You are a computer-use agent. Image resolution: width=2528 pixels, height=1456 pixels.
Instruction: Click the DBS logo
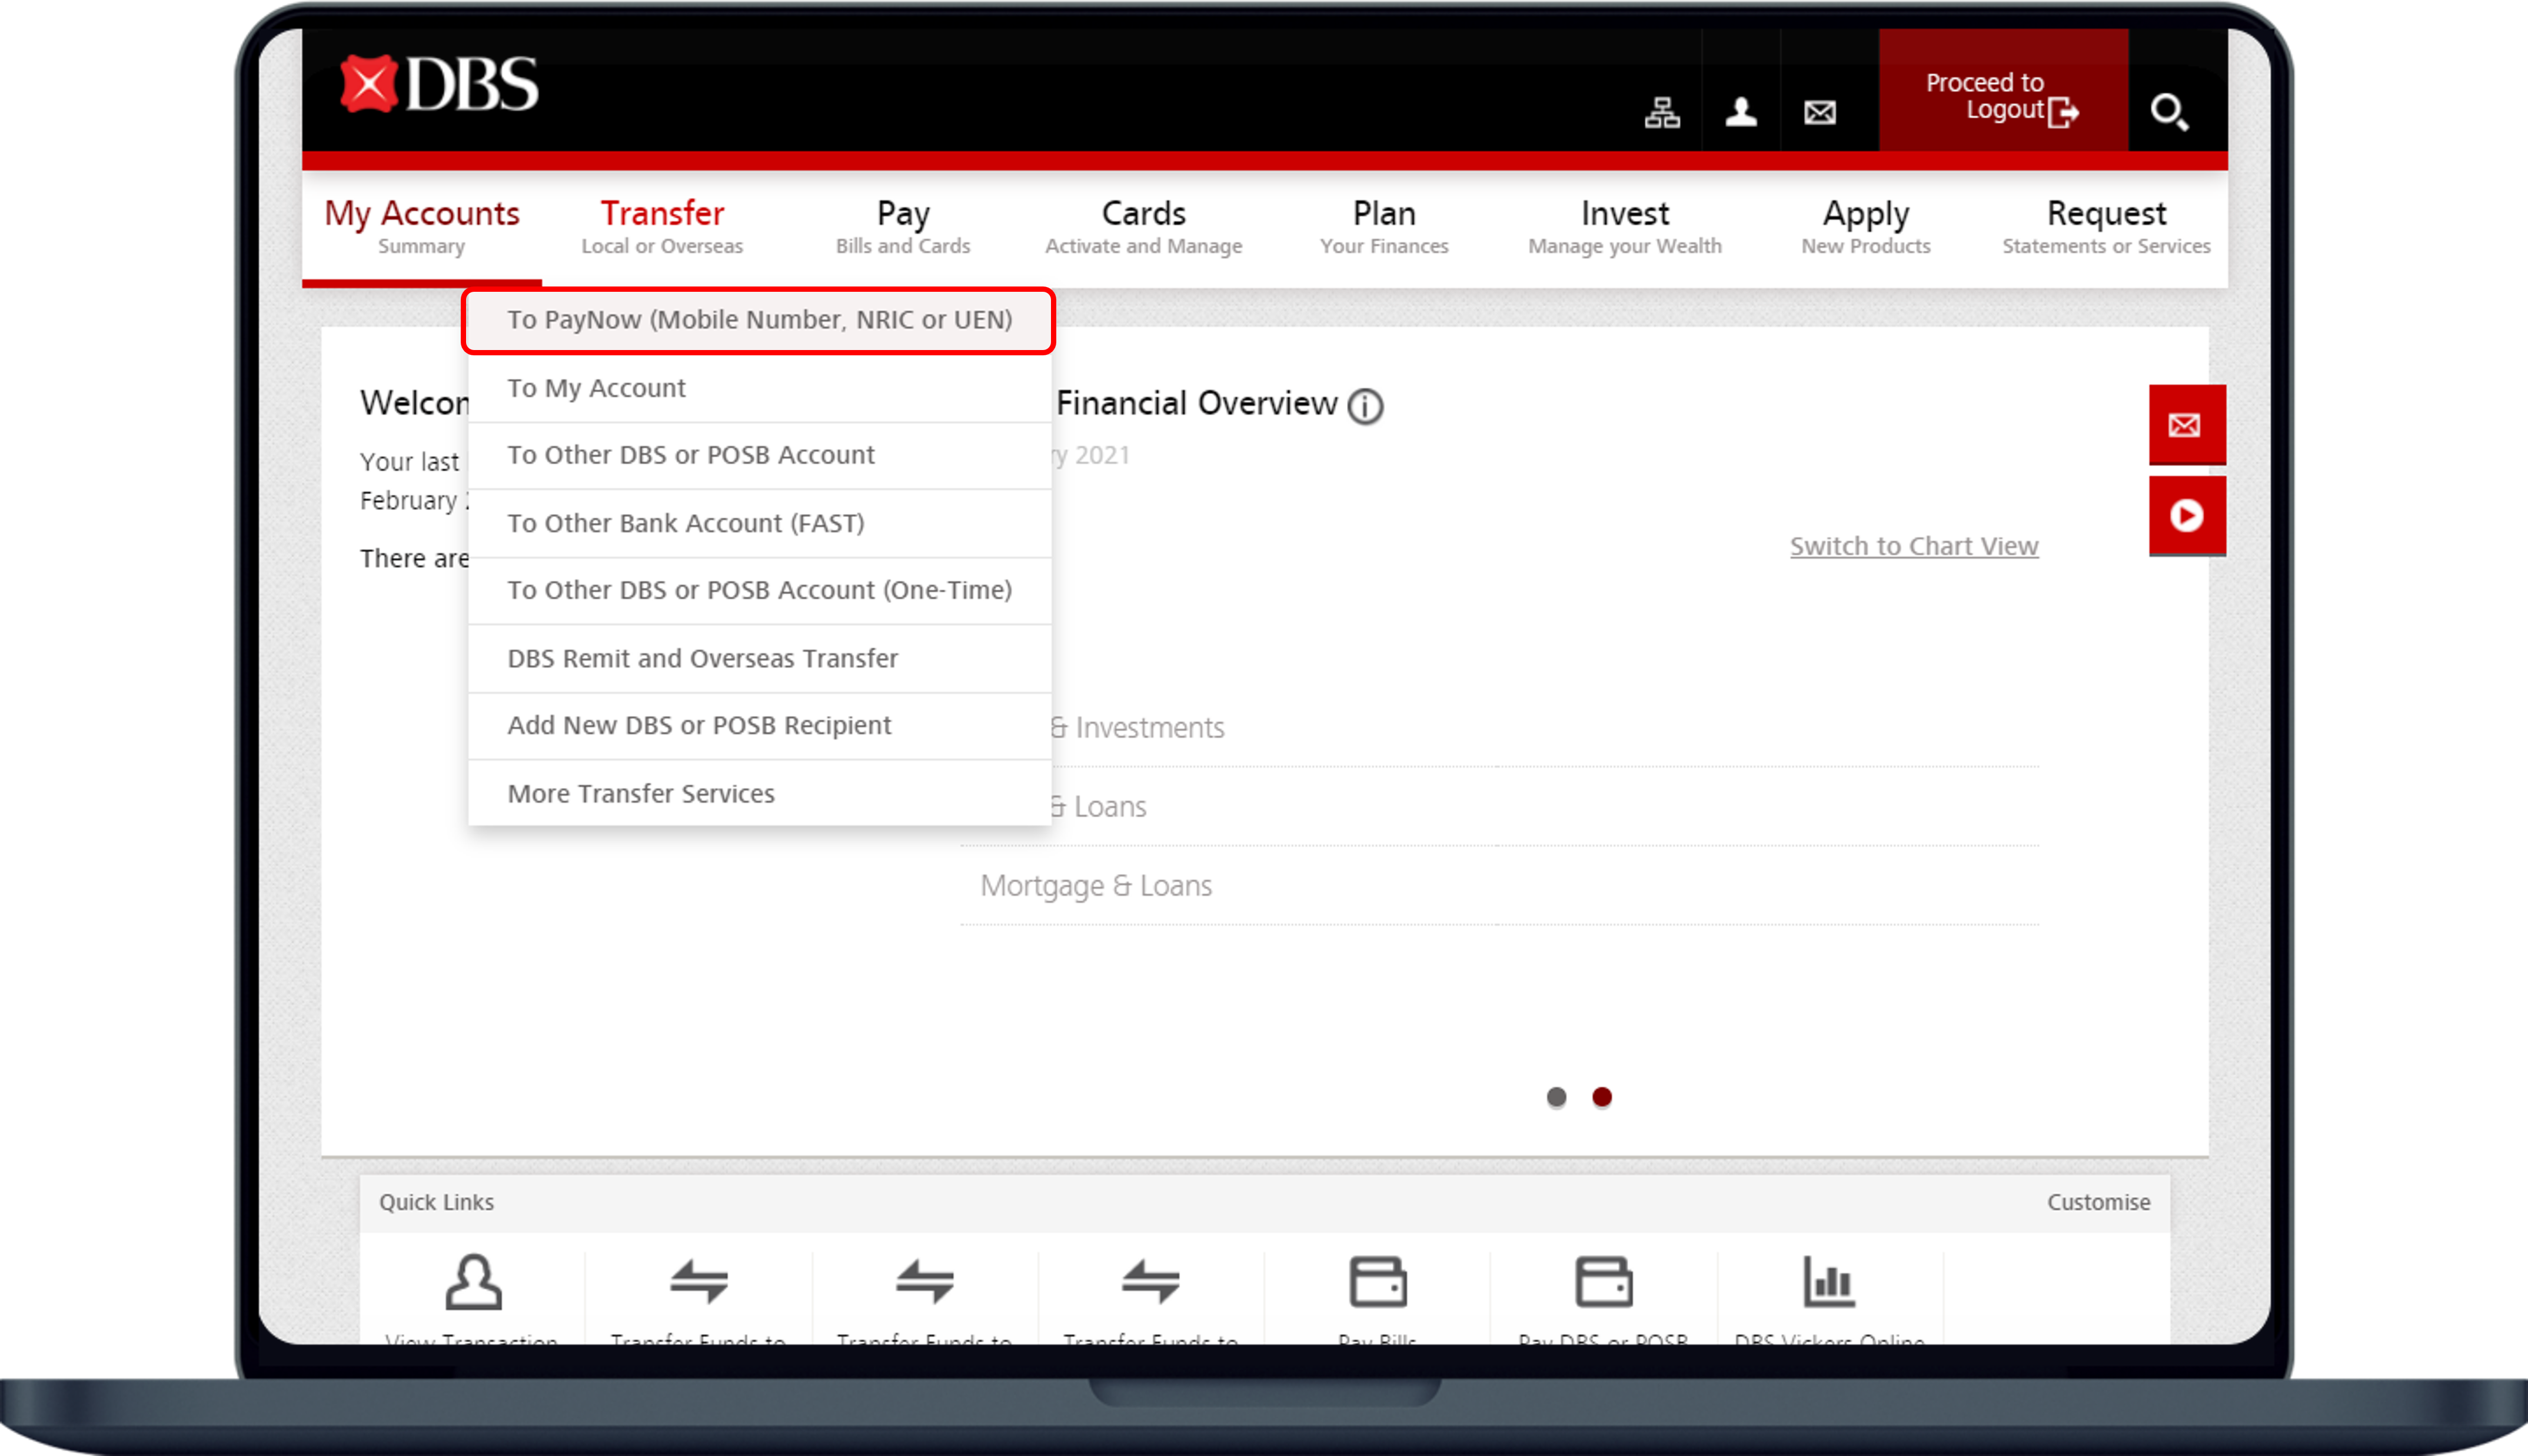click(439, 84)
